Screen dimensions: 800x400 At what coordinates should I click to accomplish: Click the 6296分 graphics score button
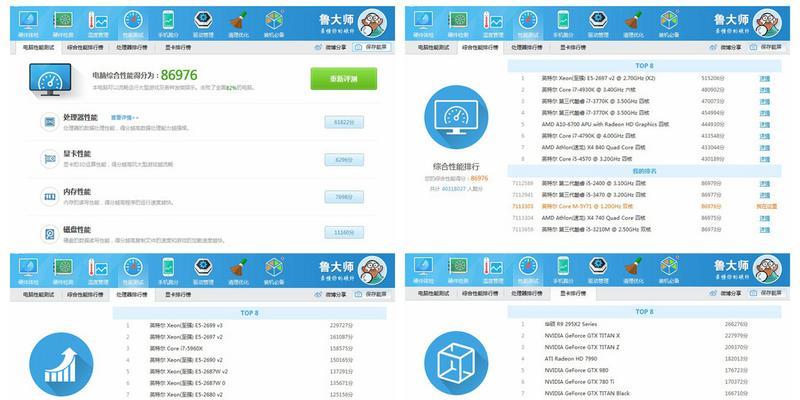tap(344, 160)
